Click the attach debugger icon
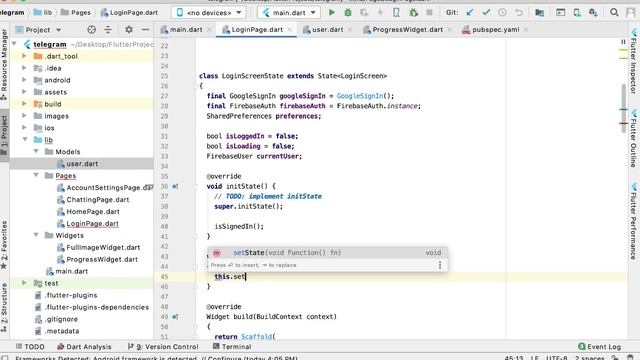 [413, 13]
